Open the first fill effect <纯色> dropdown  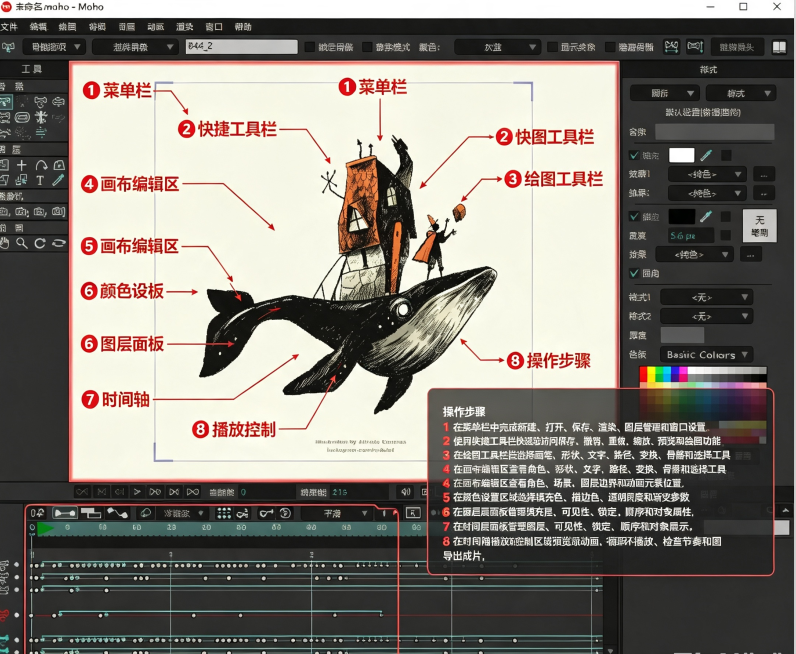click(707, 174)
